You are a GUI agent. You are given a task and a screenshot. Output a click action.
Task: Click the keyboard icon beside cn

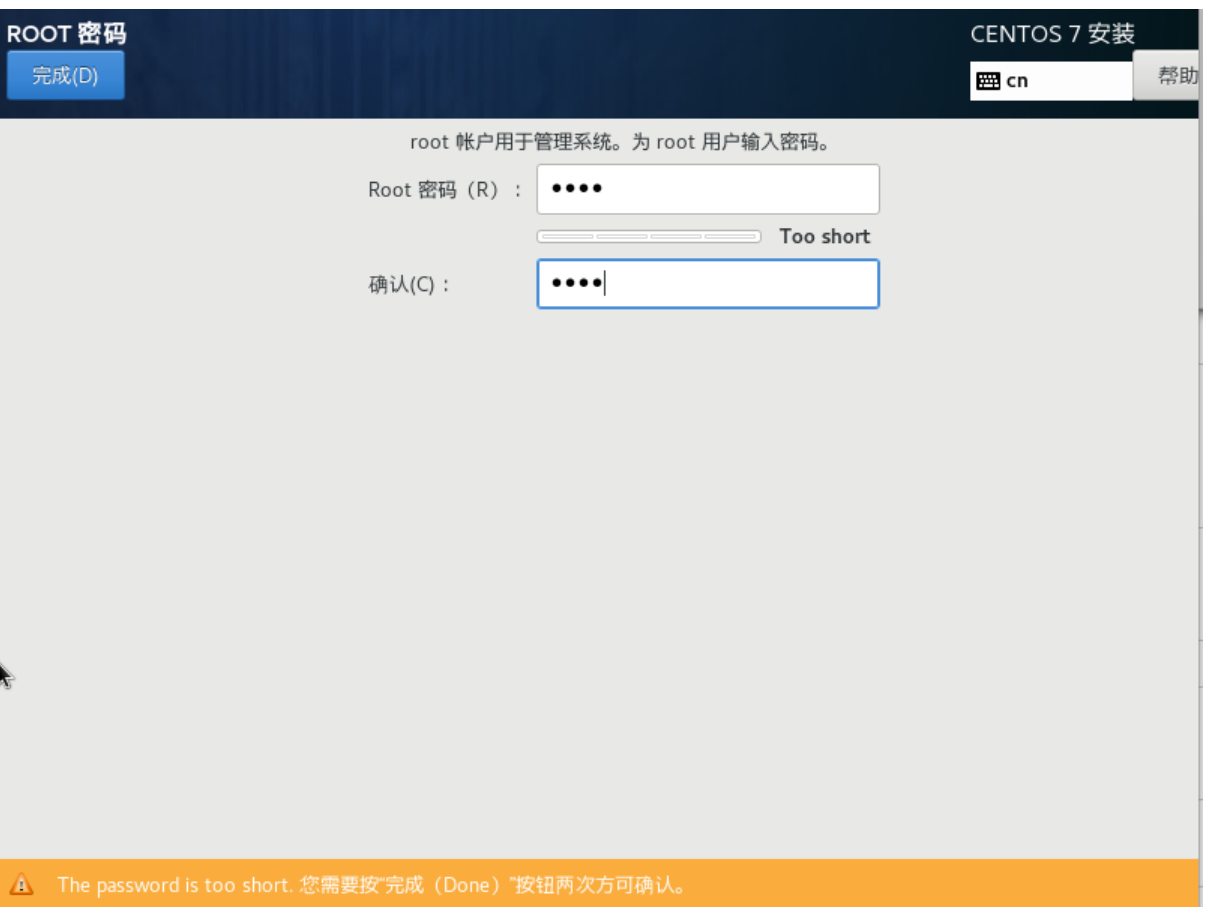pyautogui.click(x=988, y=82)
